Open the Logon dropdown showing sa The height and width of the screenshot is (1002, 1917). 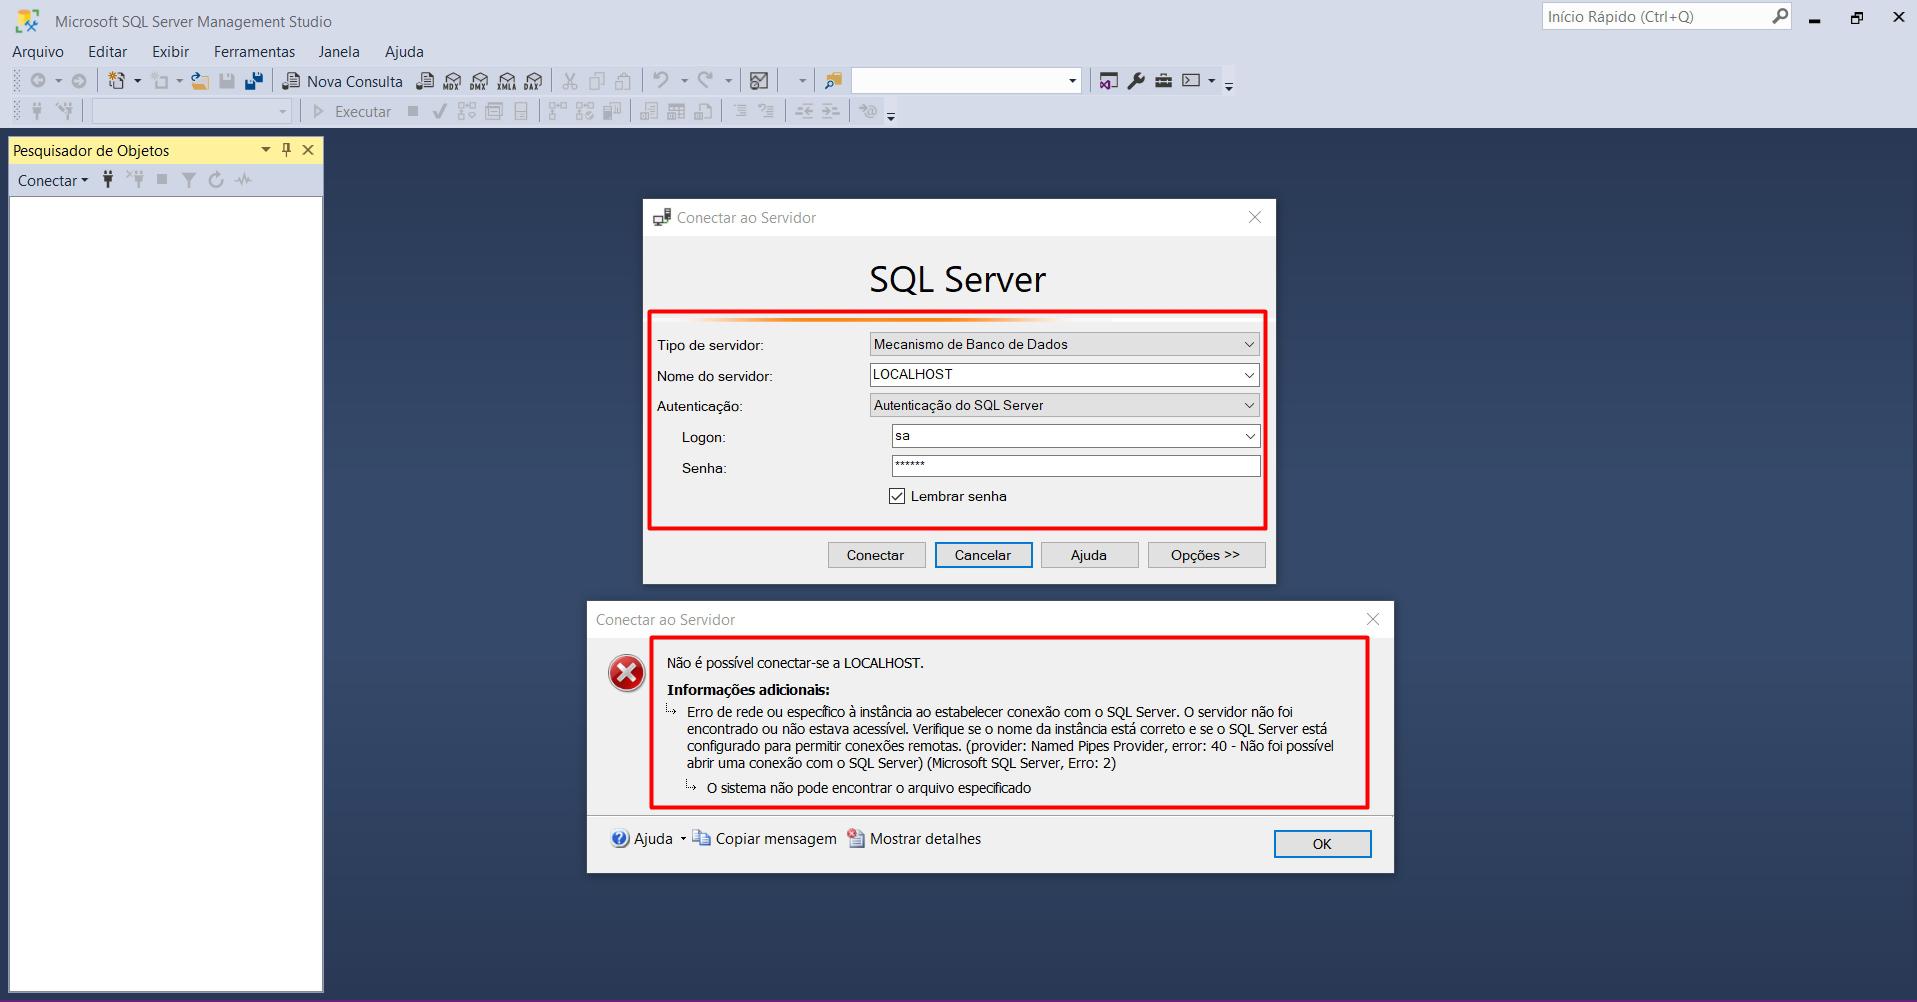[1250, 436]
